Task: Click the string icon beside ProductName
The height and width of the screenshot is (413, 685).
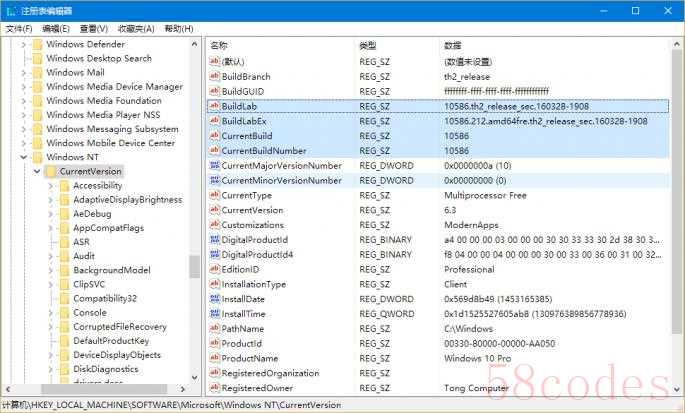Action: [214, 358]
